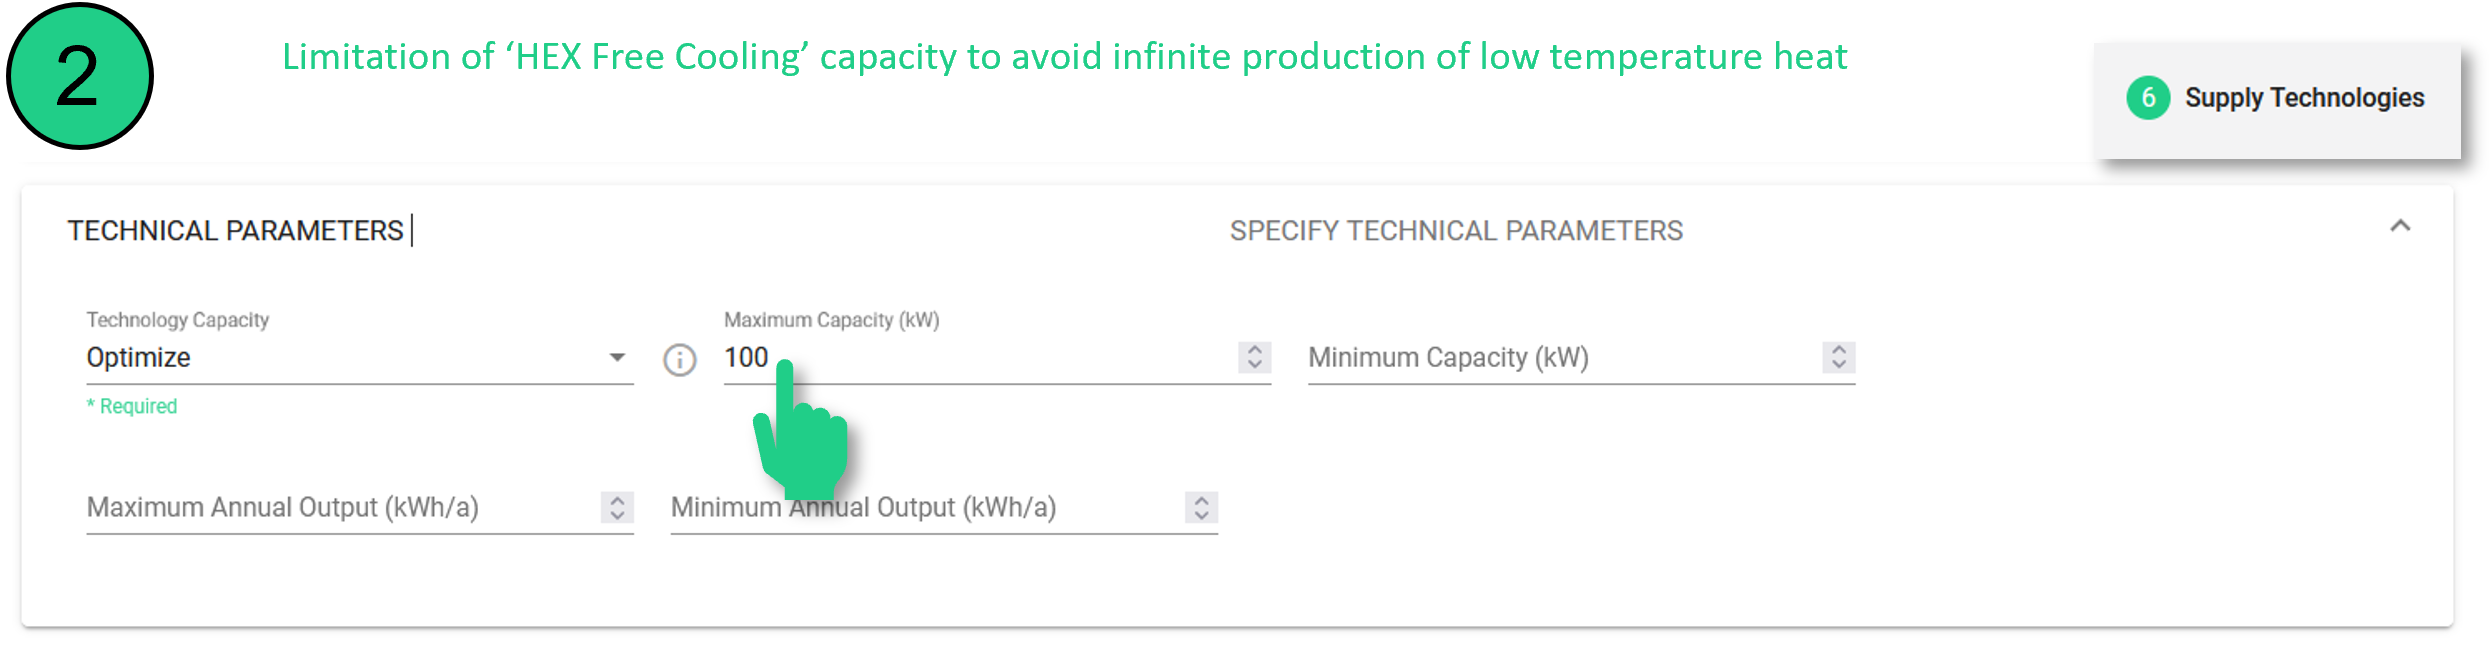The height and width of the screenshot is (648, 2490).
Task: Go to the Supply Technologies step
Action: [2304, 98]
